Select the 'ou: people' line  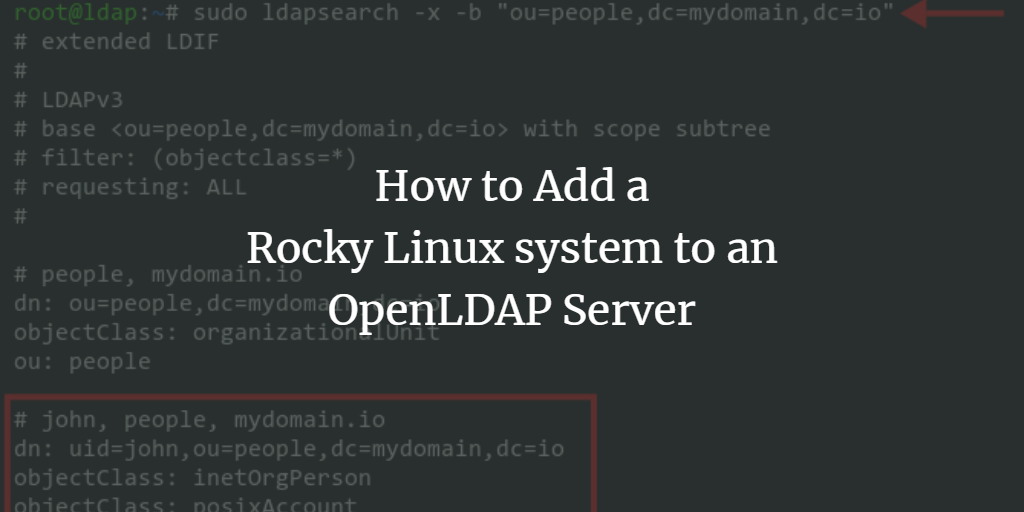click(x=82, y=362)
